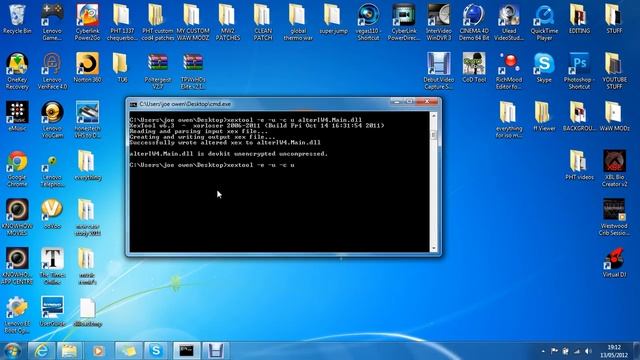Open Windows Explorer from taskbar
640x360 pixels.
pos(69,351)
